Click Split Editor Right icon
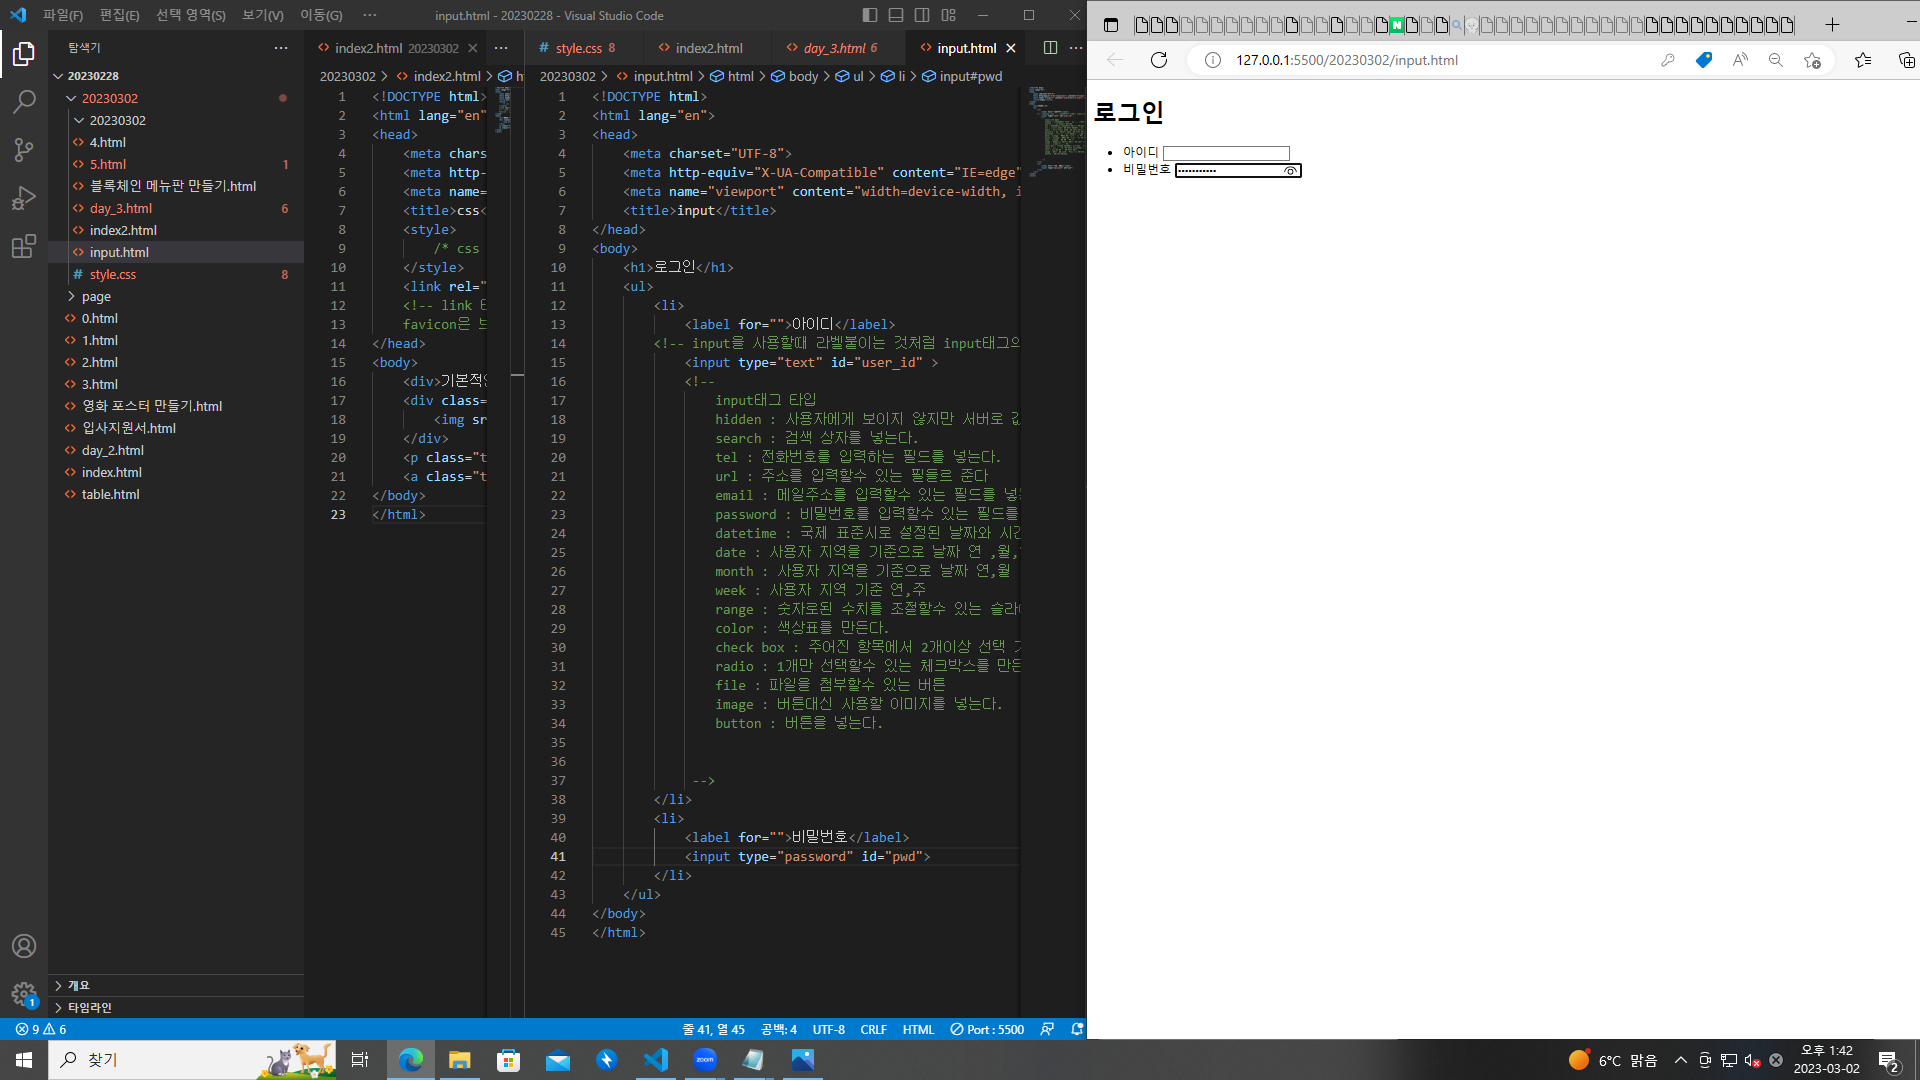 pyautogui.click(x=1050, y=48)
